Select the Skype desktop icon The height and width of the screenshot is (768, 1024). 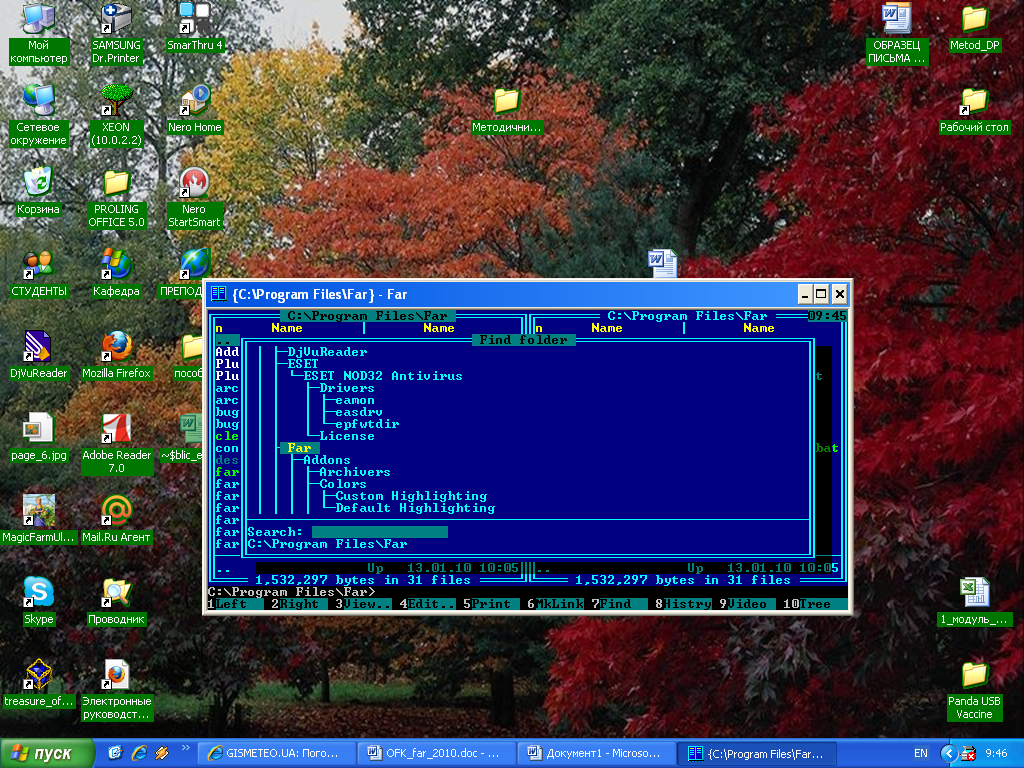pos(39,603)
